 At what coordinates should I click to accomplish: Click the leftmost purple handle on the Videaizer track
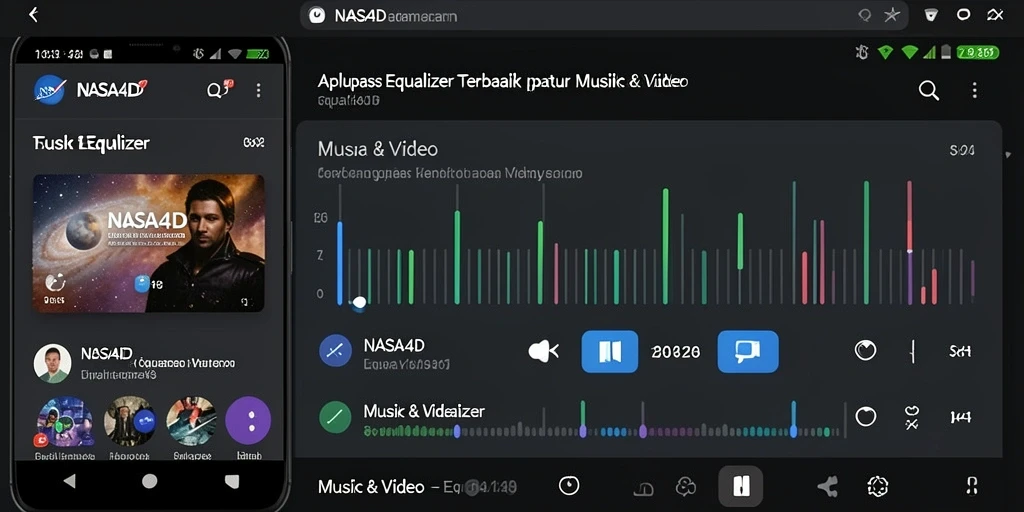pos(457,430)
